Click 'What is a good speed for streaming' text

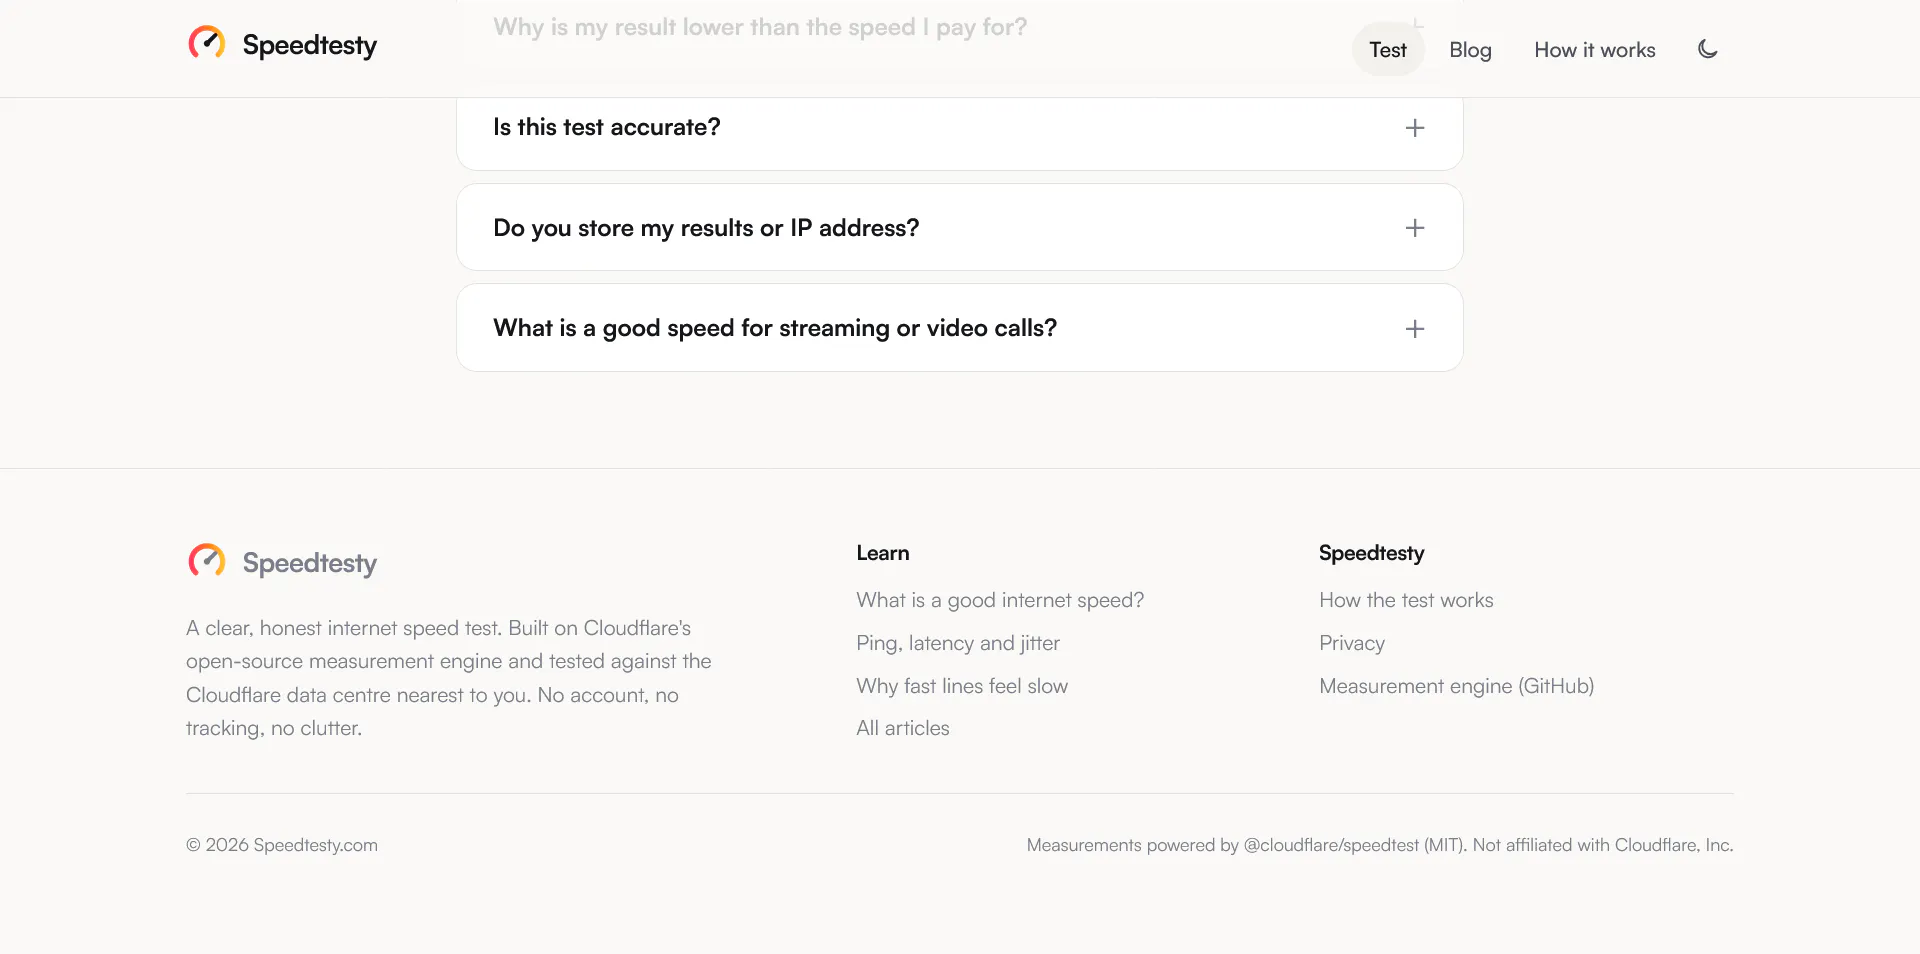pyautogui.click(x=775, y=328)
